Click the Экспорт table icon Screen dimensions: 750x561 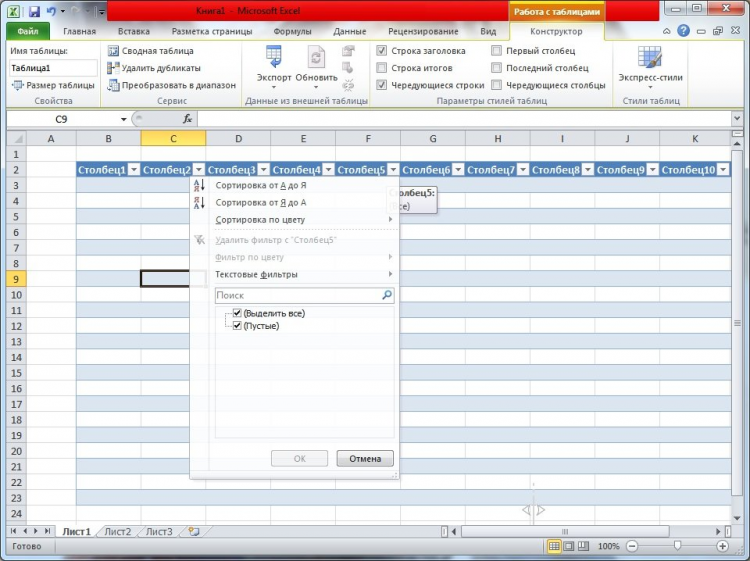(274, 57)
